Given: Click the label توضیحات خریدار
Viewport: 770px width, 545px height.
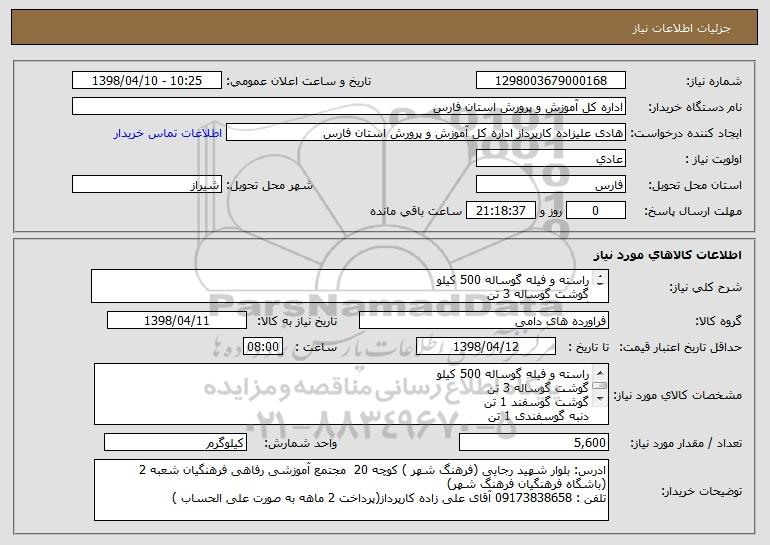Looking at the screenshot, I should pos(701,490).
